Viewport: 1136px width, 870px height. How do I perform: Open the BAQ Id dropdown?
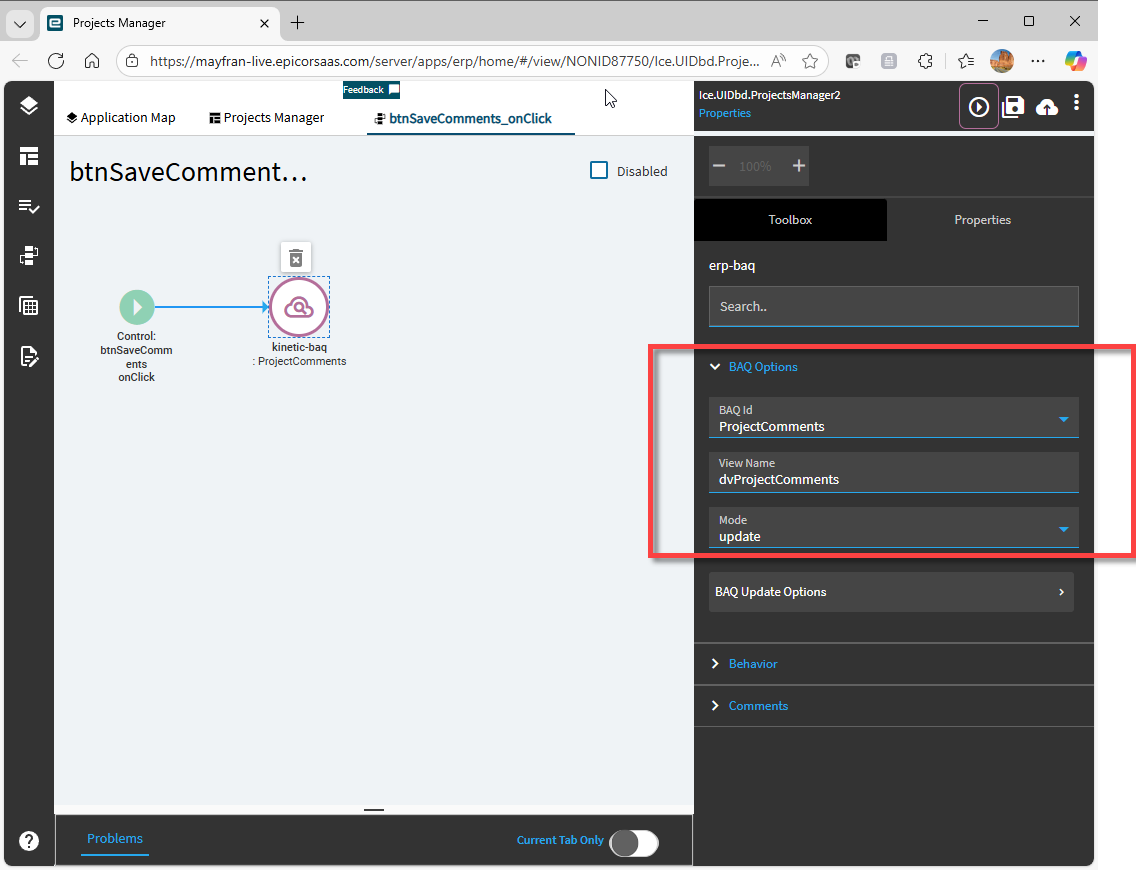click(1063, 419)
